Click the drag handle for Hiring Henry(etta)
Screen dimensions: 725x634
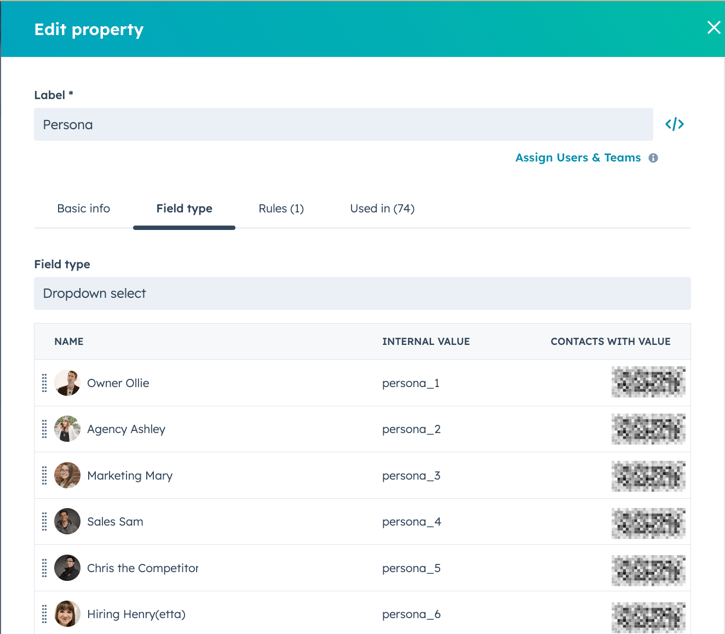pos(44,614)
